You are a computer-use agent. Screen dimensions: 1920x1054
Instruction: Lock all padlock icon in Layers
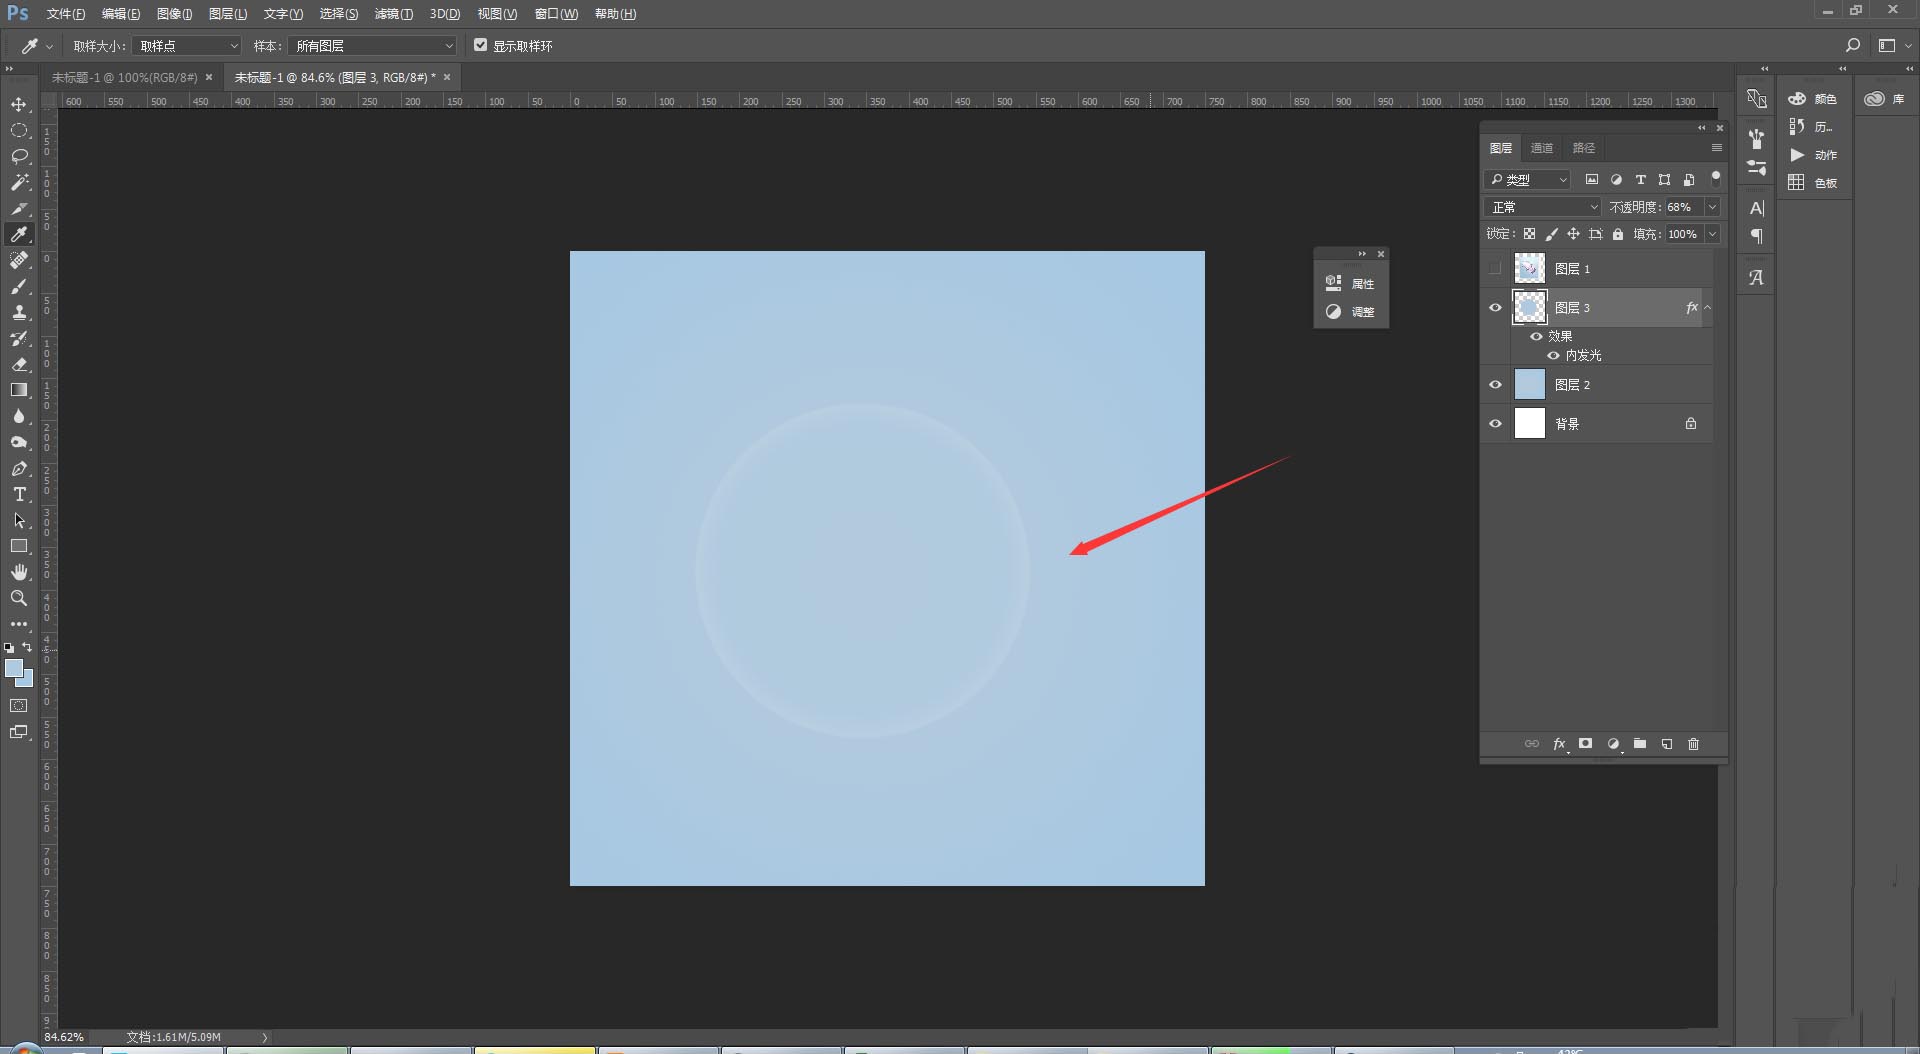tap(1618, 234)
